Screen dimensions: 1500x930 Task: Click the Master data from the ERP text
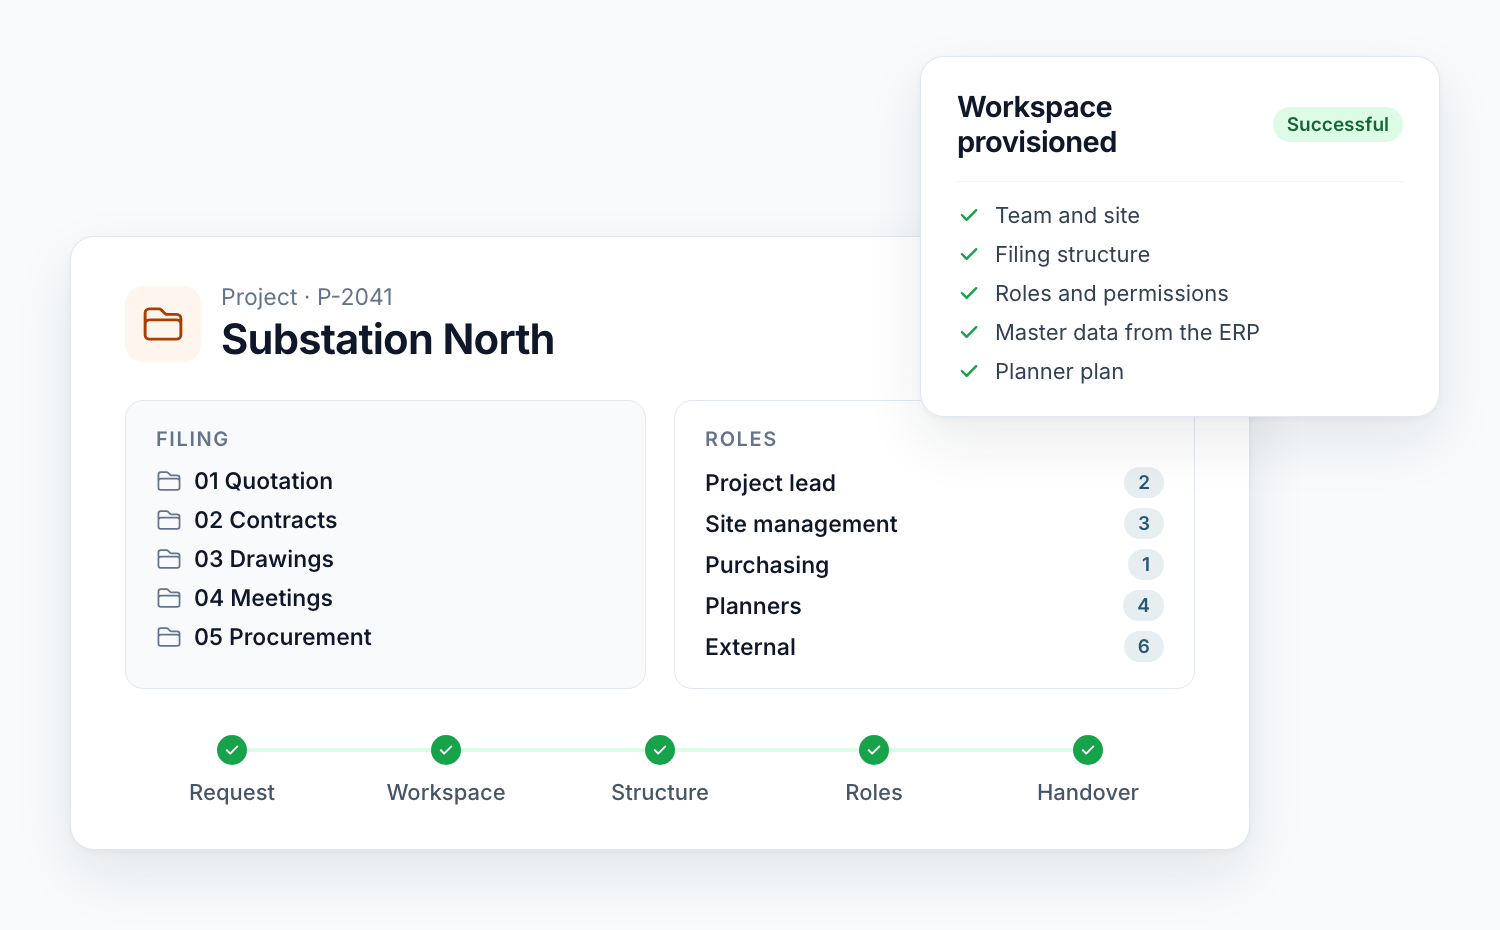(x=1127, y=332)
